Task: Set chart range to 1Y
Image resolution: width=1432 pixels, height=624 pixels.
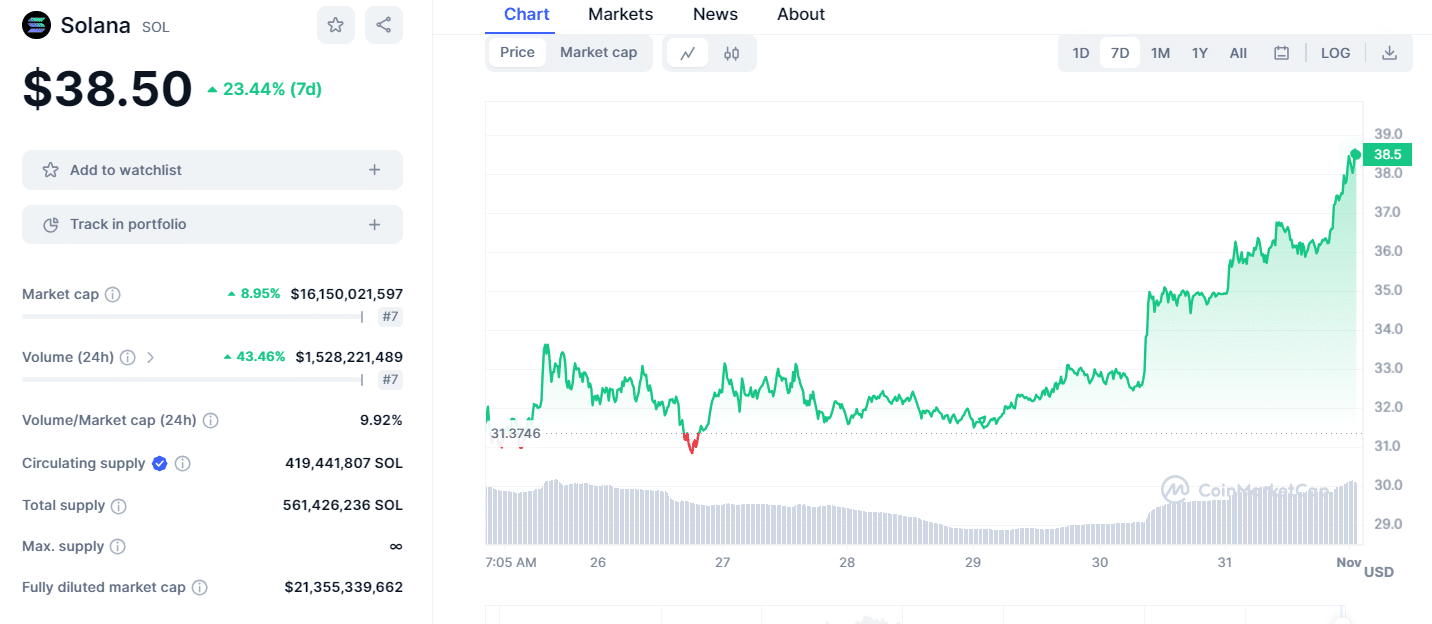Action: click(1200, 53)
